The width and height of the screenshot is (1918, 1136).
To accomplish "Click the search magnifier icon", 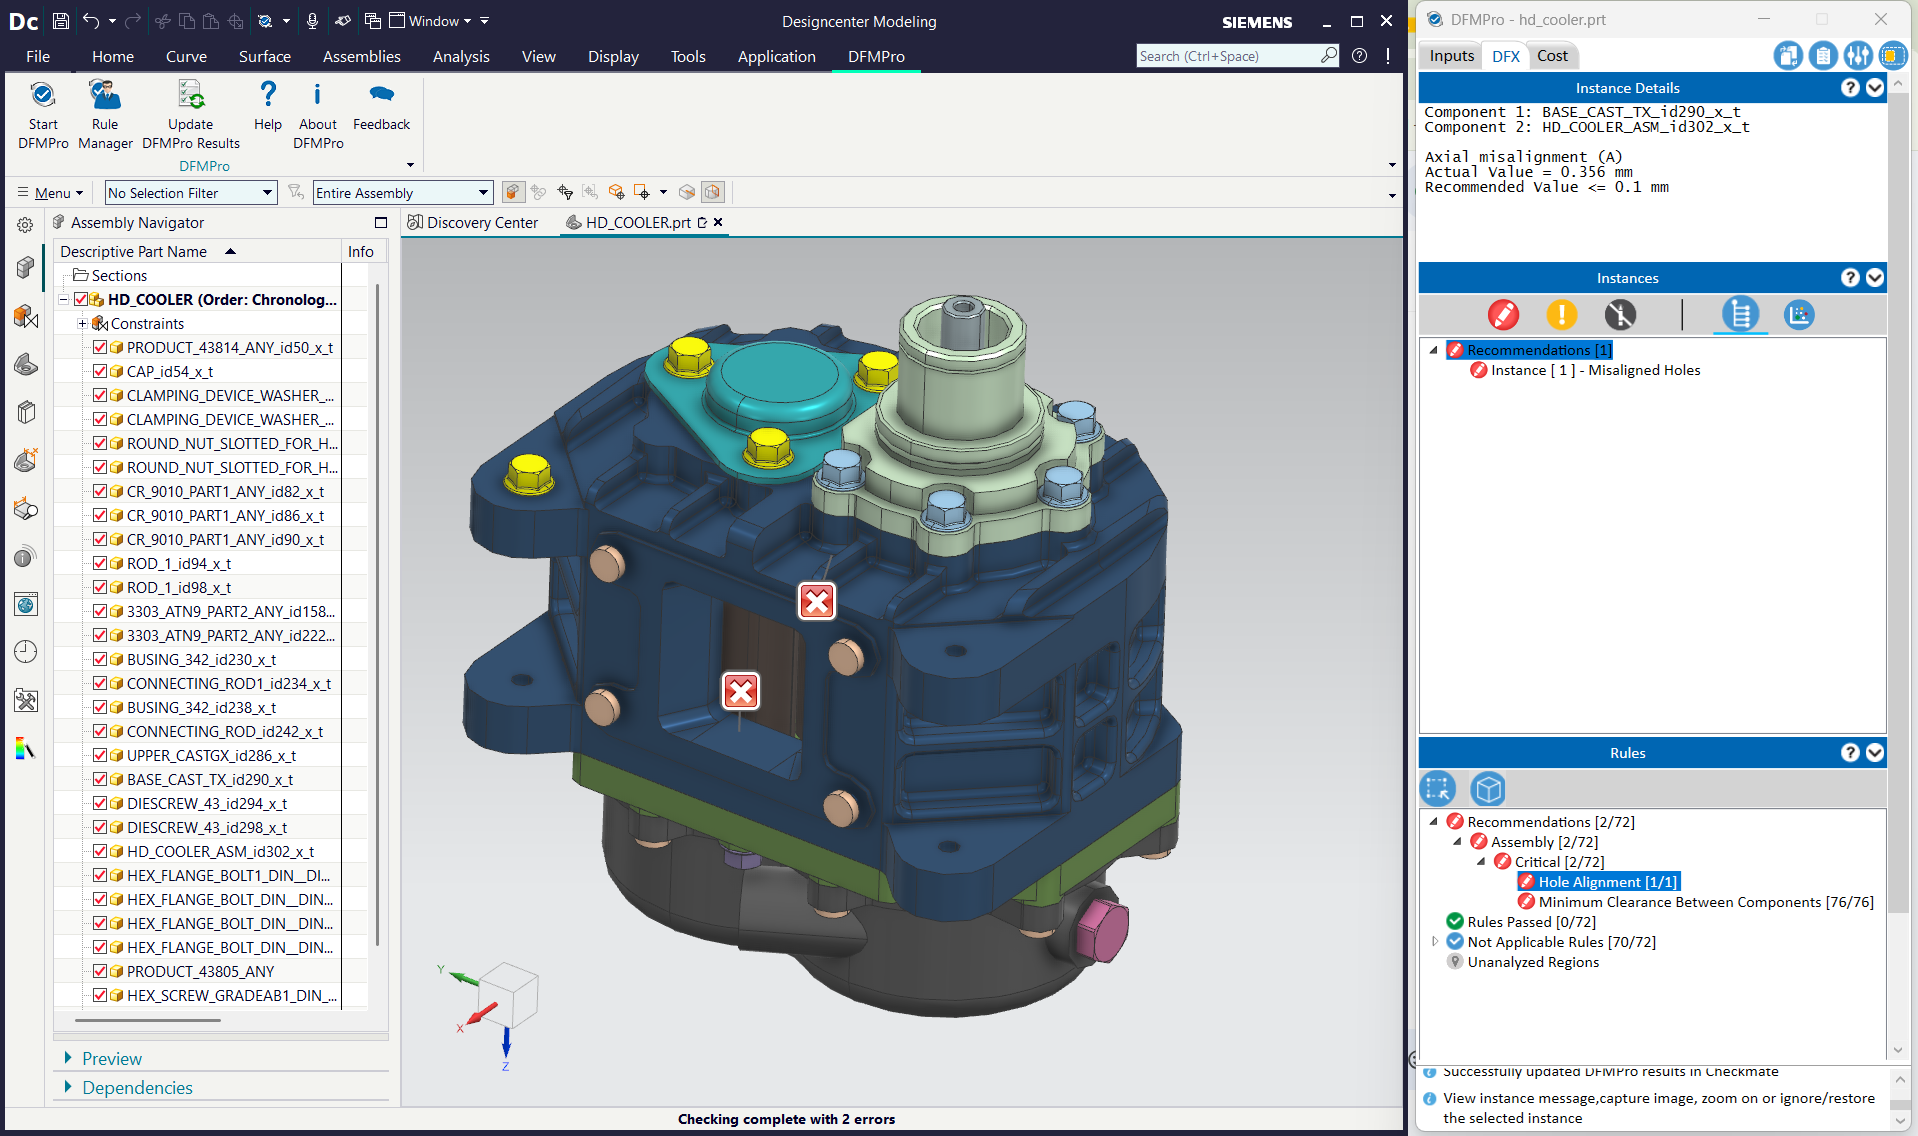I will click(1328, 56).
